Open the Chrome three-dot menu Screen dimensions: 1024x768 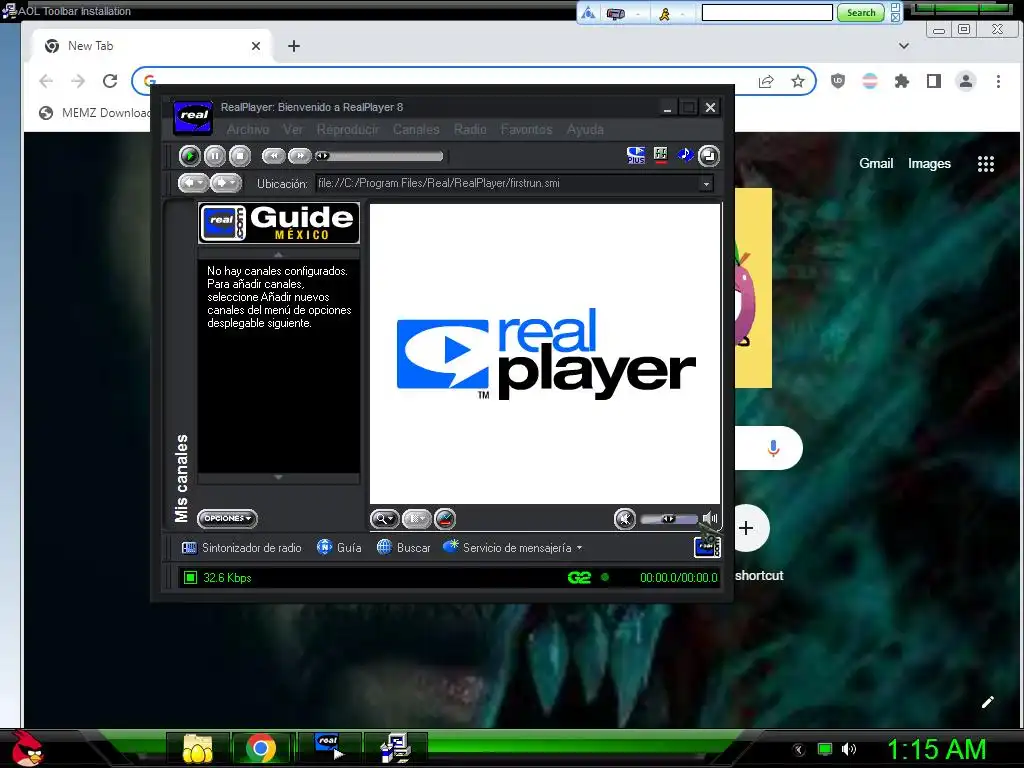click(998, 81)
